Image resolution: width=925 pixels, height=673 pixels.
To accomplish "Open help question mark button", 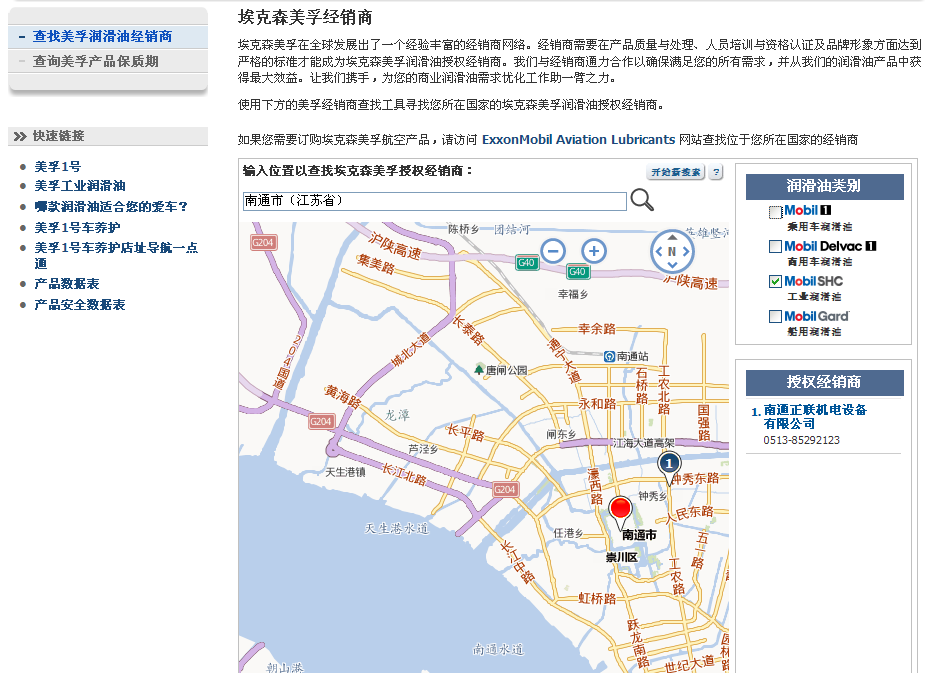I will pyautogui.click(x=716, y=172).
